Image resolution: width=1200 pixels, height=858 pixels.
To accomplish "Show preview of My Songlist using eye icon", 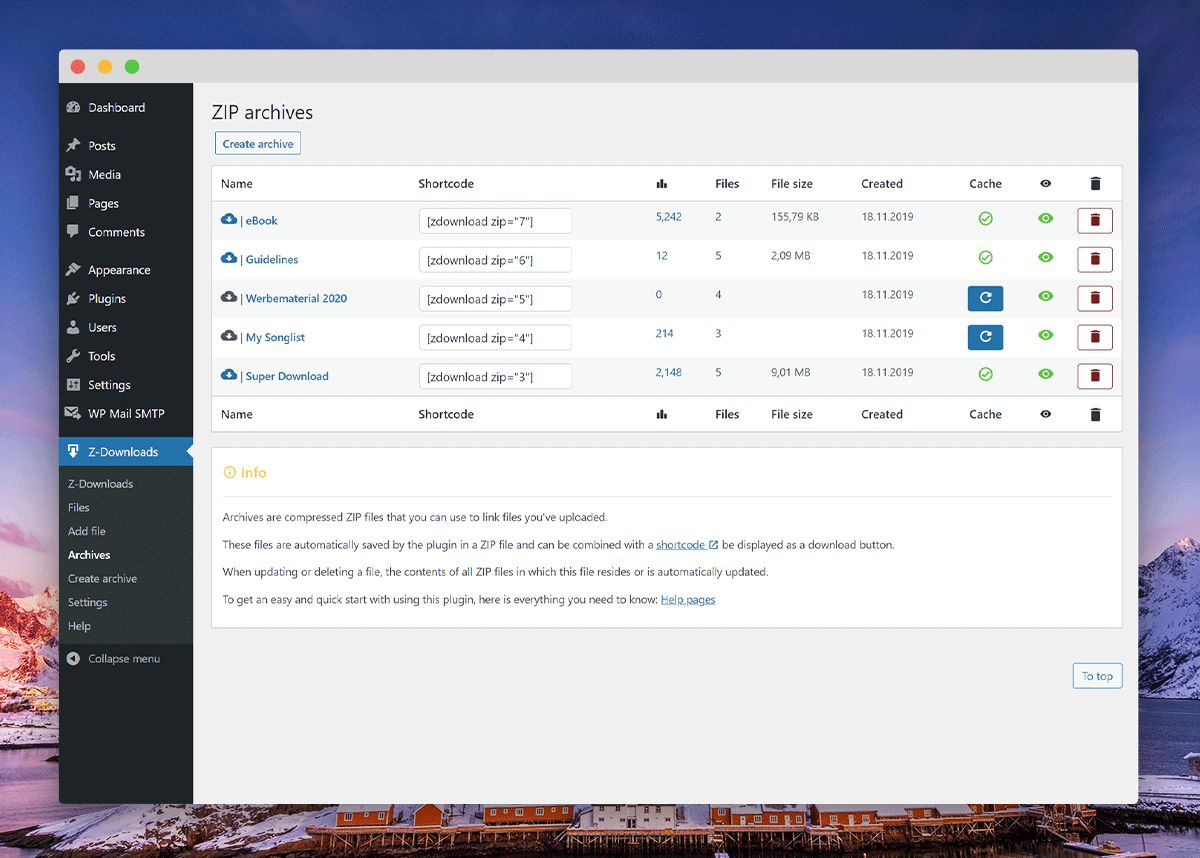I will tap(1045, 337).
